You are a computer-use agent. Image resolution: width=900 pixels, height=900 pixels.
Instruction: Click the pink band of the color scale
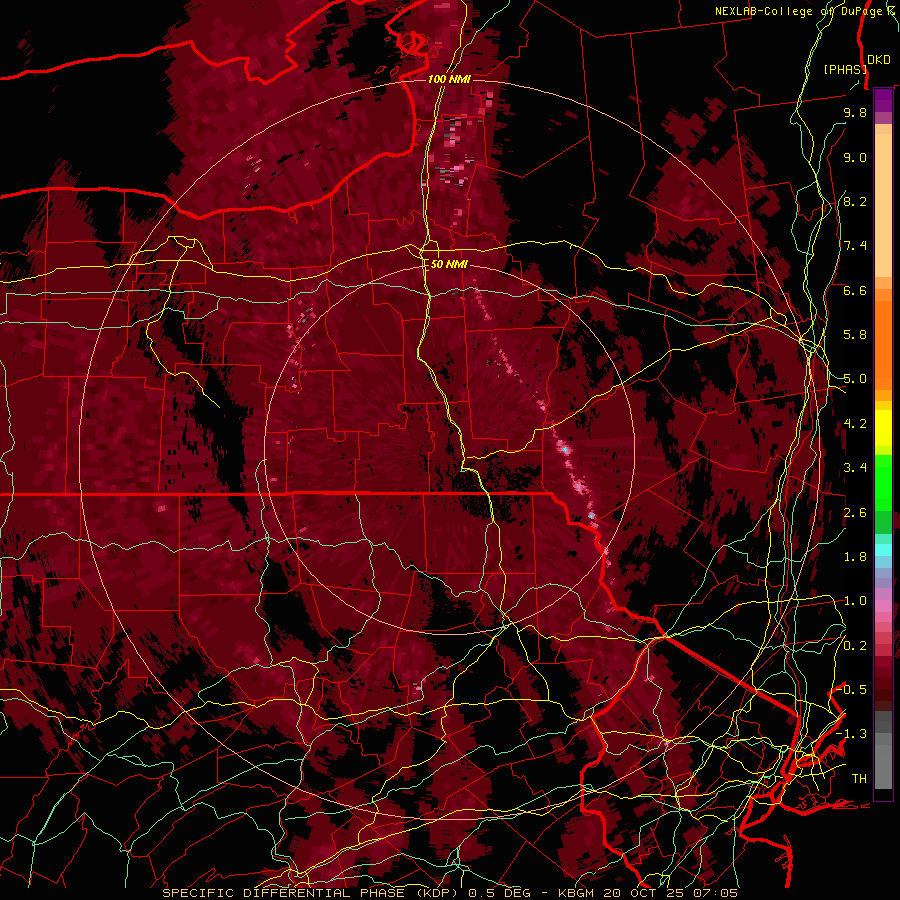pyautogui.click(x=883, y=606)
